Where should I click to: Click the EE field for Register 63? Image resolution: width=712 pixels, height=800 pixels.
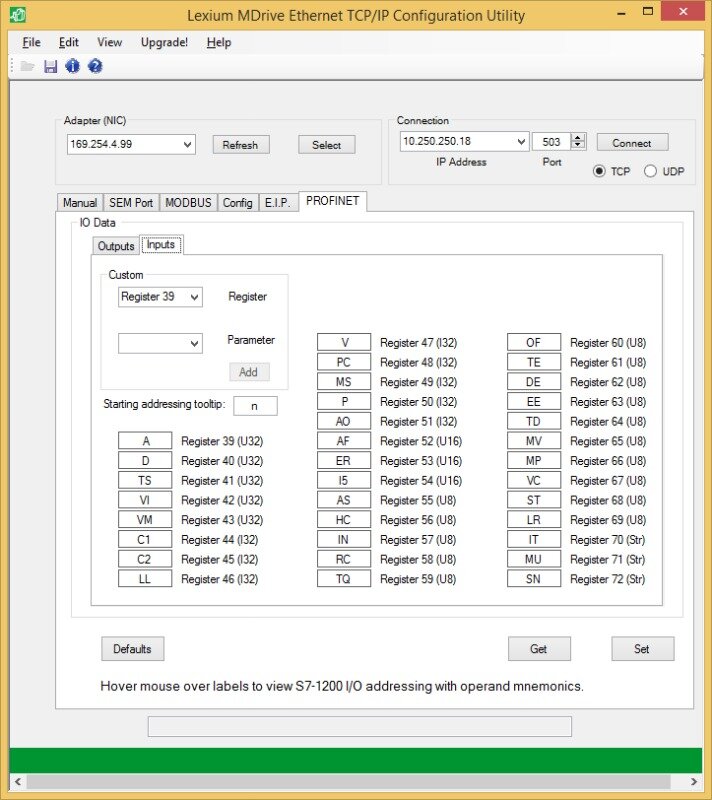[x=534, y=402]
